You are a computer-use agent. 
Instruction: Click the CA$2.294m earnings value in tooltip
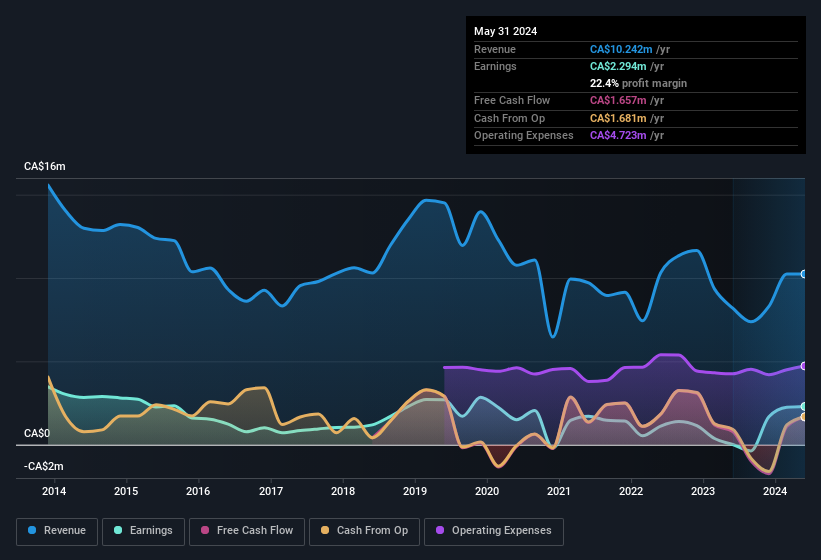pos(618,66)
